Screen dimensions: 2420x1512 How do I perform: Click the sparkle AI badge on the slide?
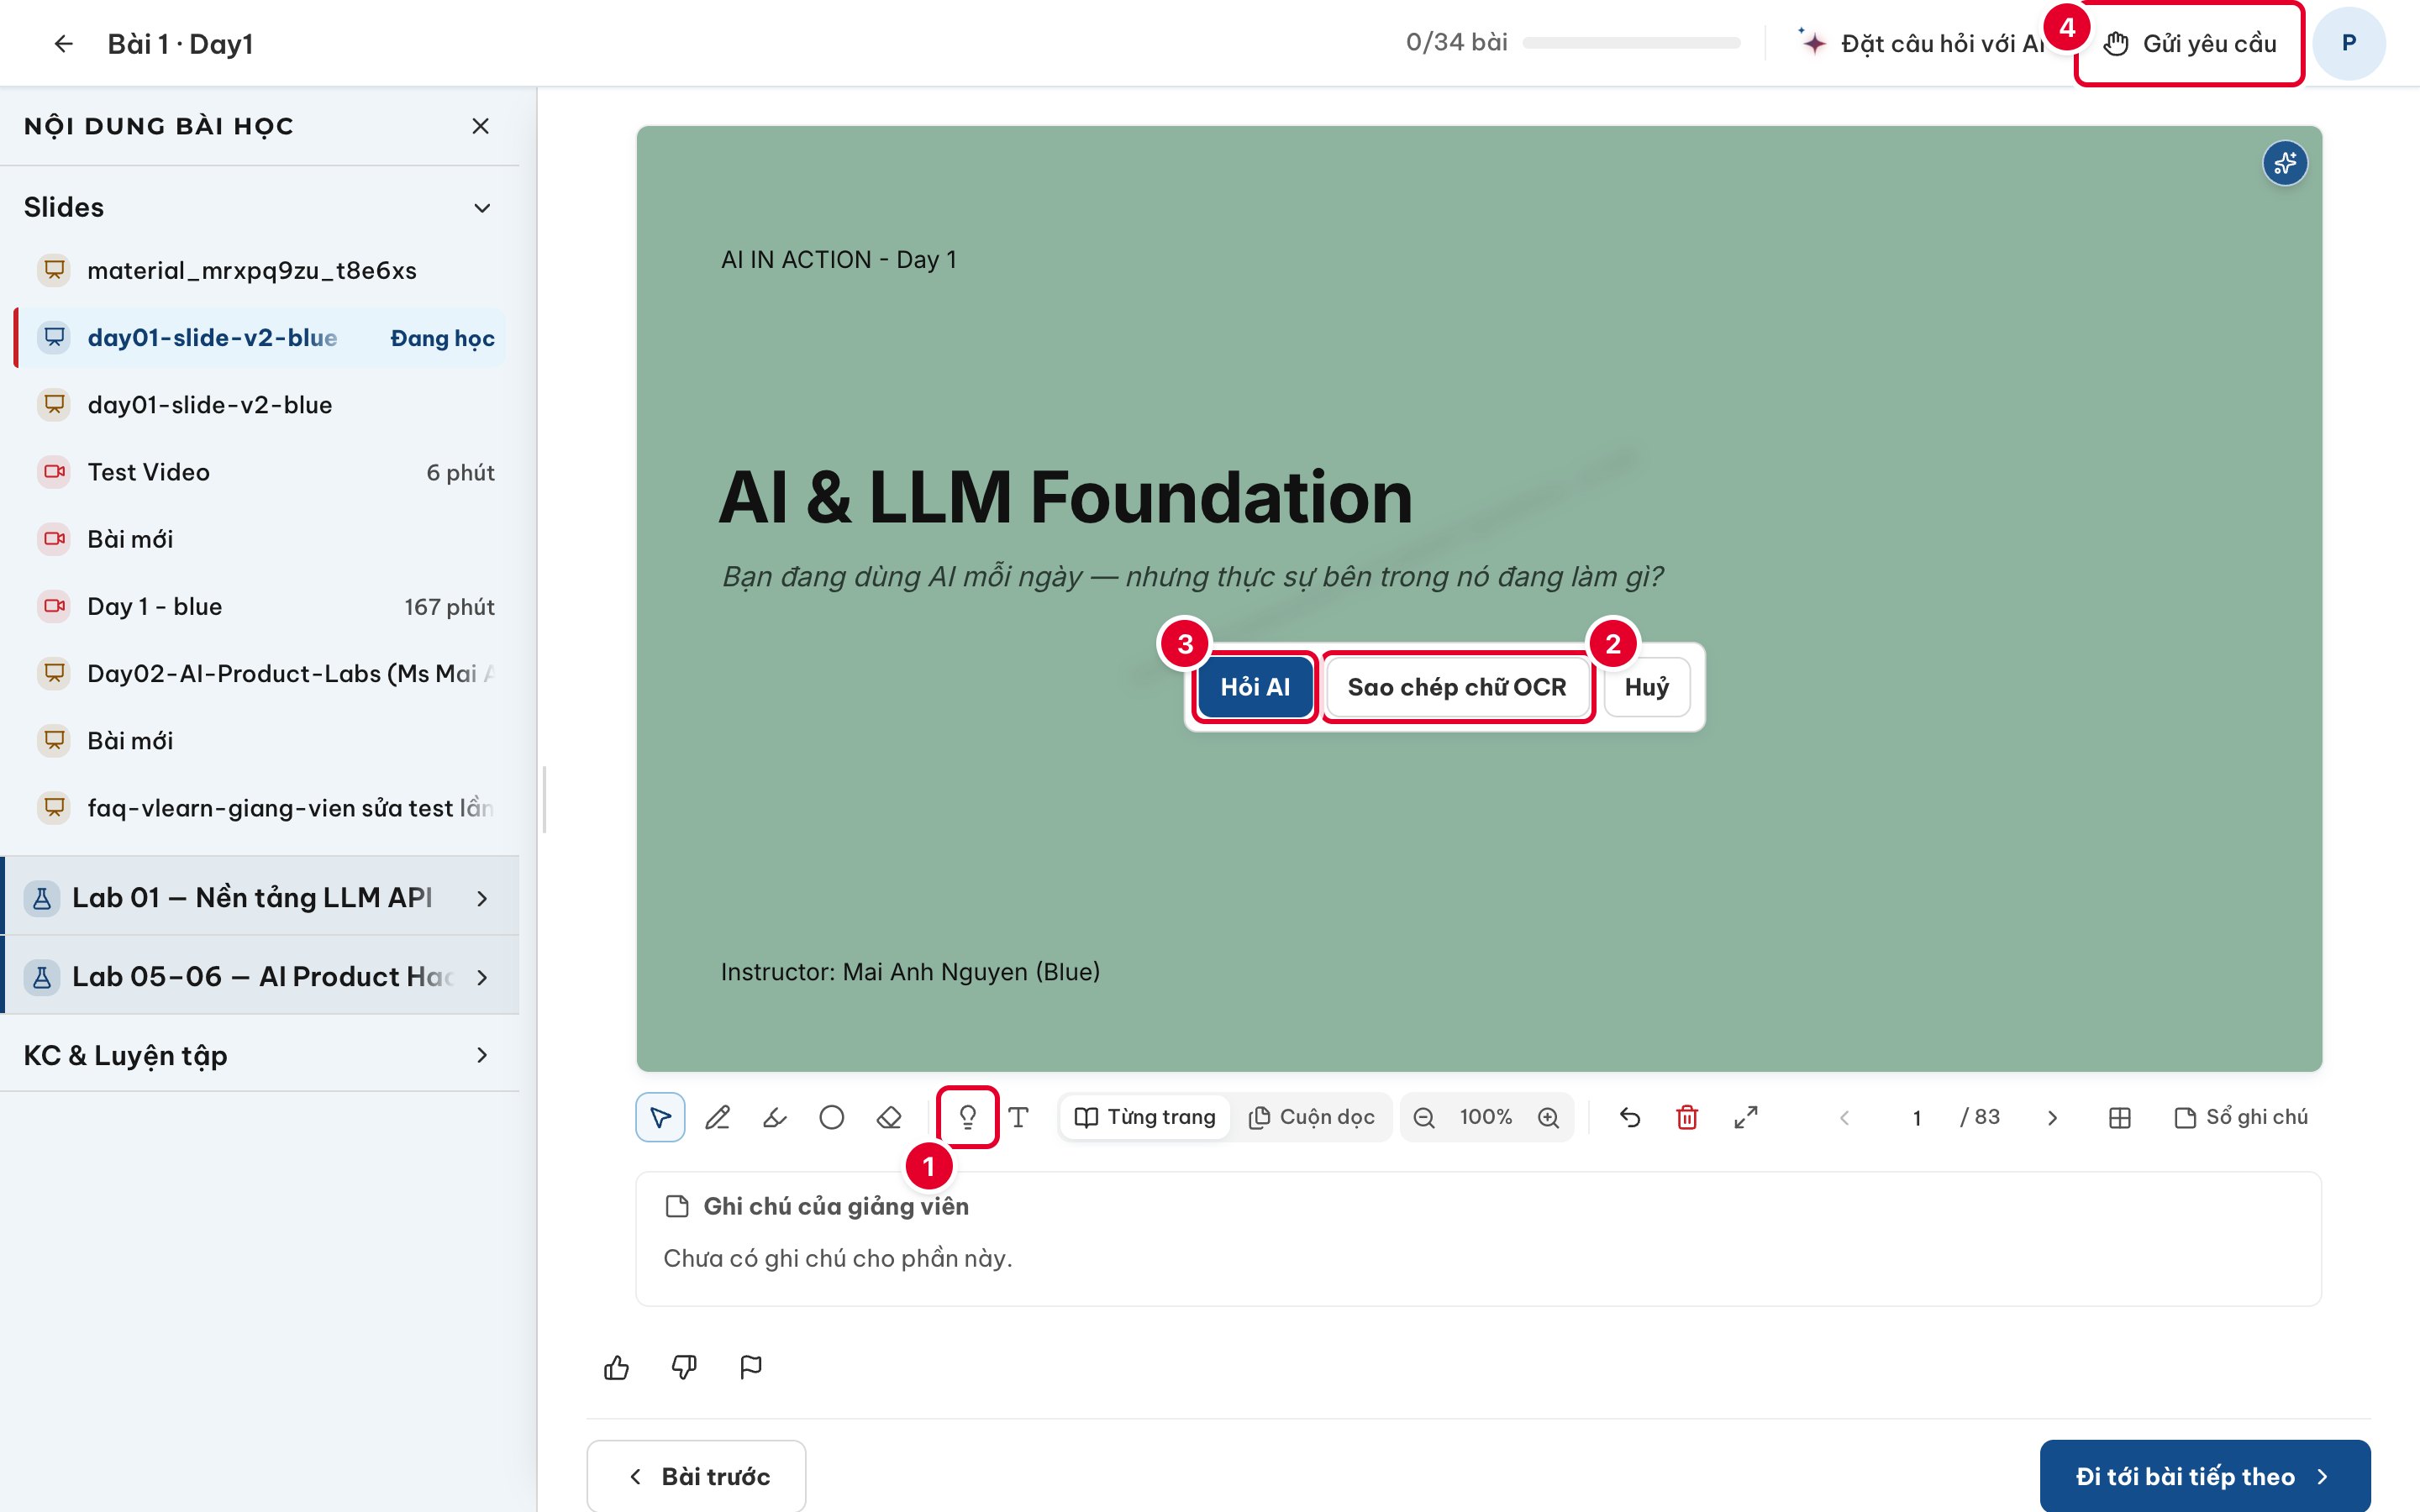(x=2285, y=163)
